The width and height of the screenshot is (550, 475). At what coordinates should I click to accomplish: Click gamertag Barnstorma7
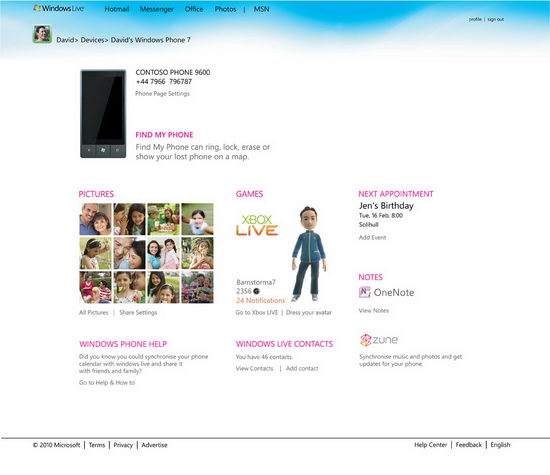[256, 282]
